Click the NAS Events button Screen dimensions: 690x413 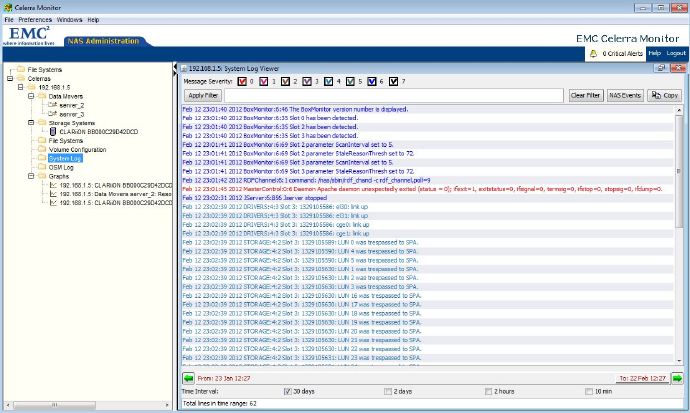(625, 95)
